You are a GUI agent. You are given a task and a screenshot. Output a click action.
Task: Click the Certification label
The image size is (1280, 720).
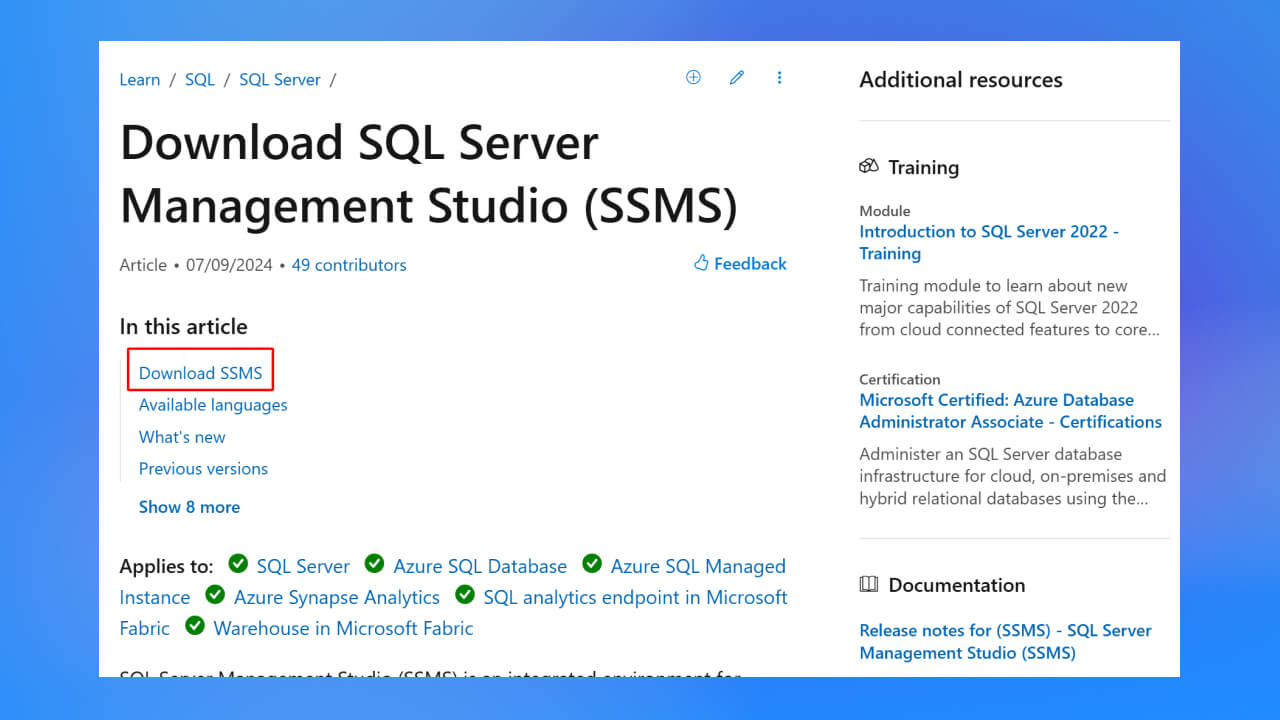(x=900, y=379)
